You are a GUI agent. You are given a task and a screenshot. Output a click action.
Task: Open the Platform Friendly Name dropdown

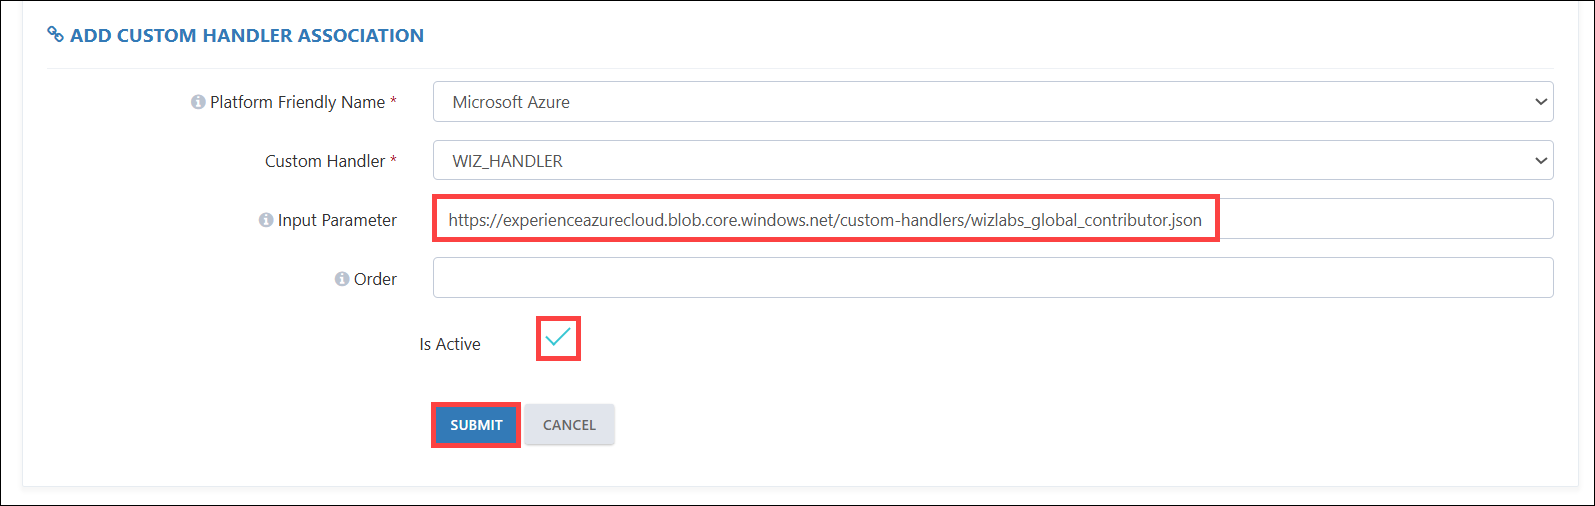993,102
